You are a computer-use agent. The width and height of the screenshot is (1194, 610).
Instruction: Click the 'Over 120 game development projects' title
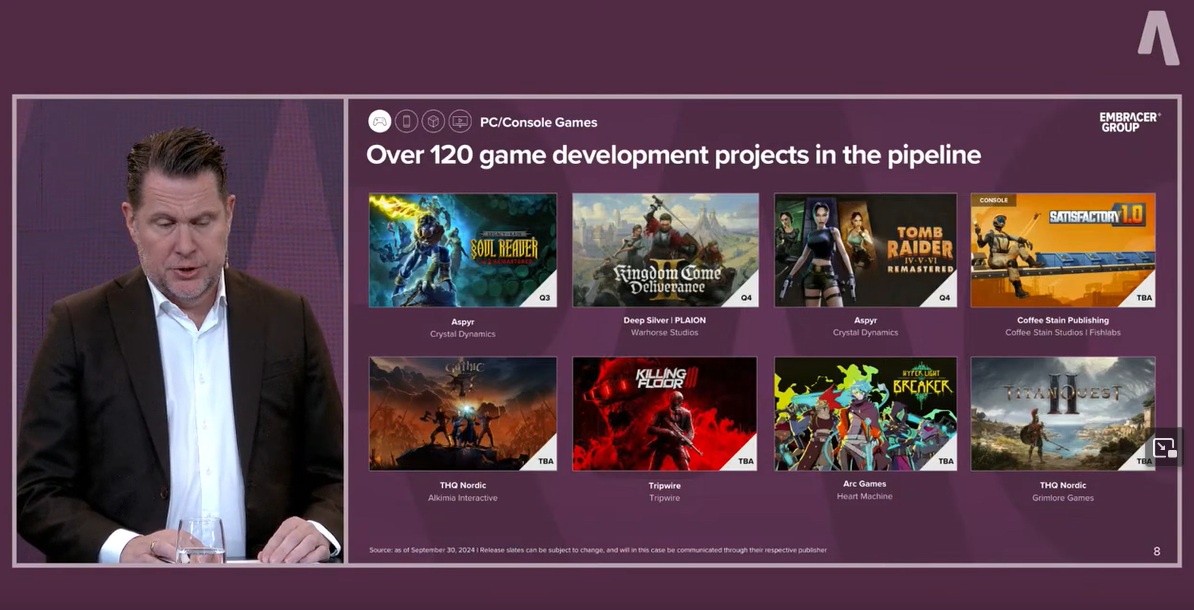(x=673, y=155)
